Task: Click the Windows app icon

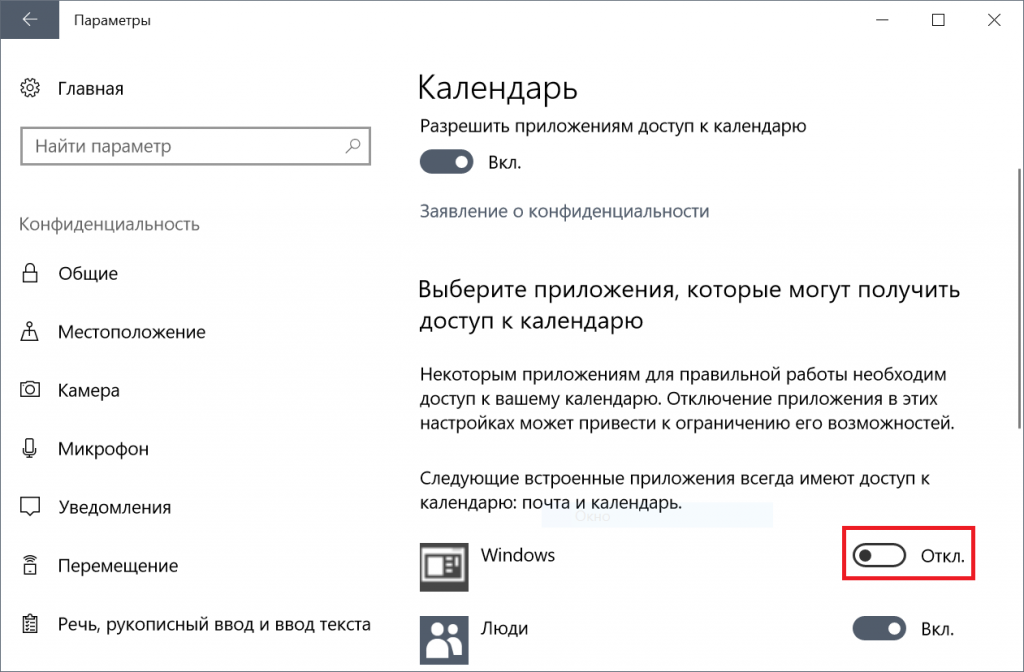Action: coord(444,567)
